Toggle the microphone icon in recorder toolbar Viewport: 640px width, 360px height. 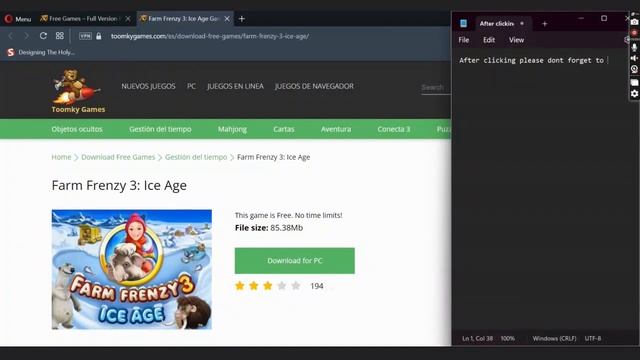coord(634,47)
